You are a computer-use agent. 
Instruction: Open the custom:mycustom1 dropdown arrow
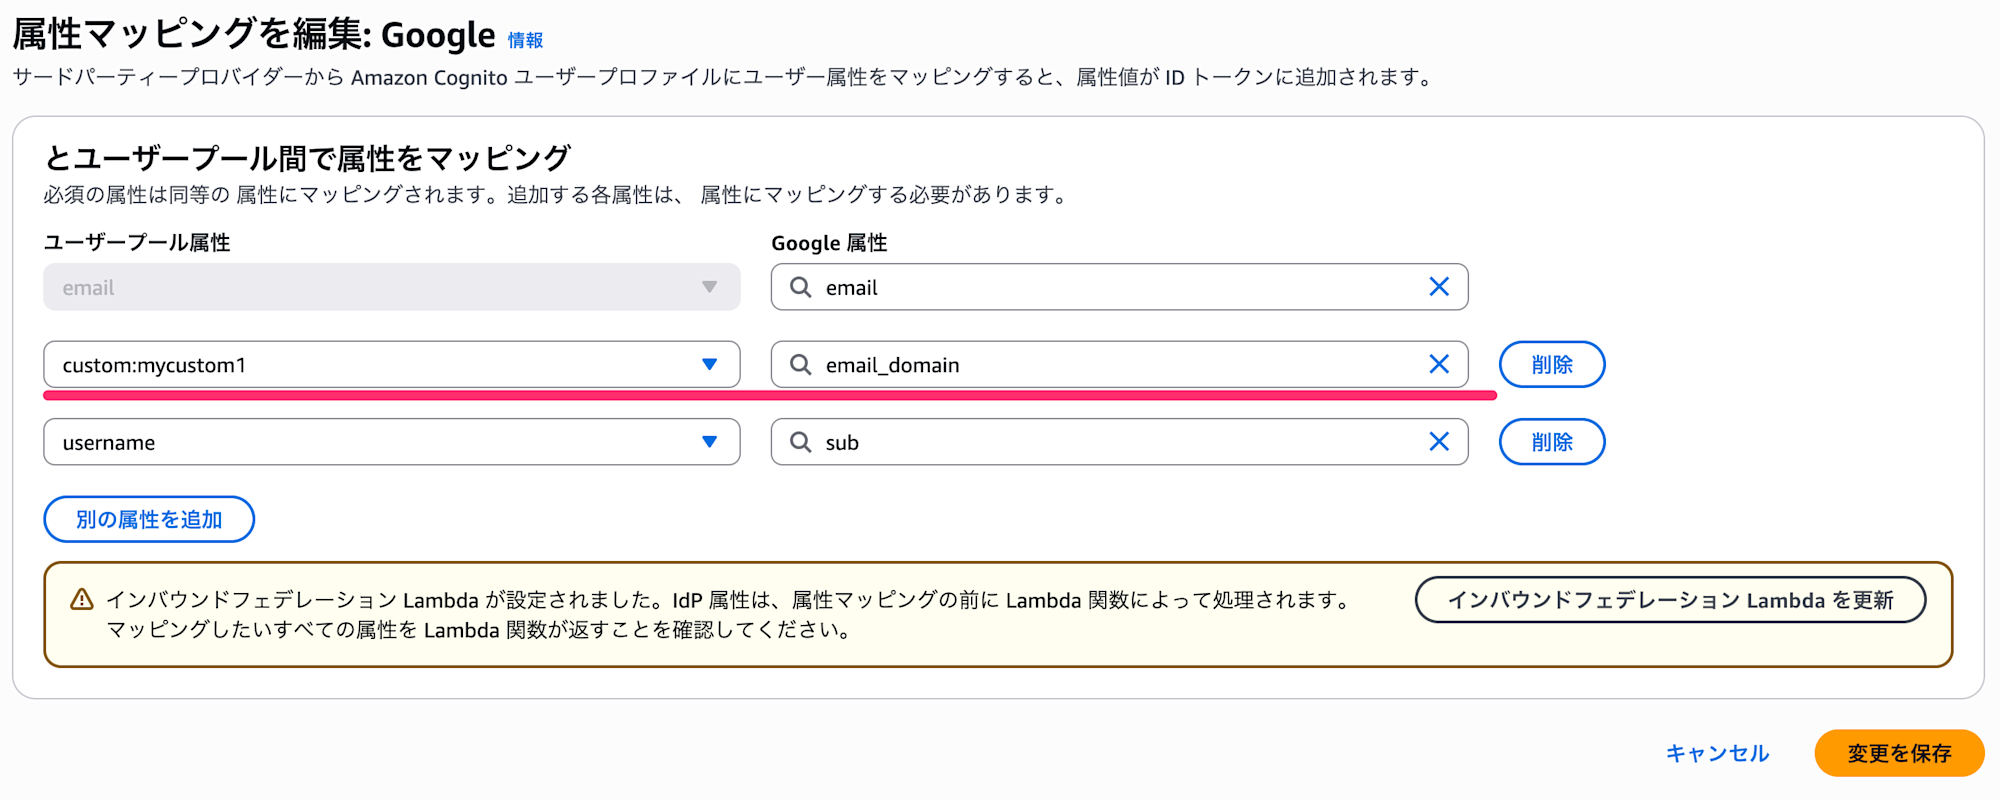click(x=709, y=364)
